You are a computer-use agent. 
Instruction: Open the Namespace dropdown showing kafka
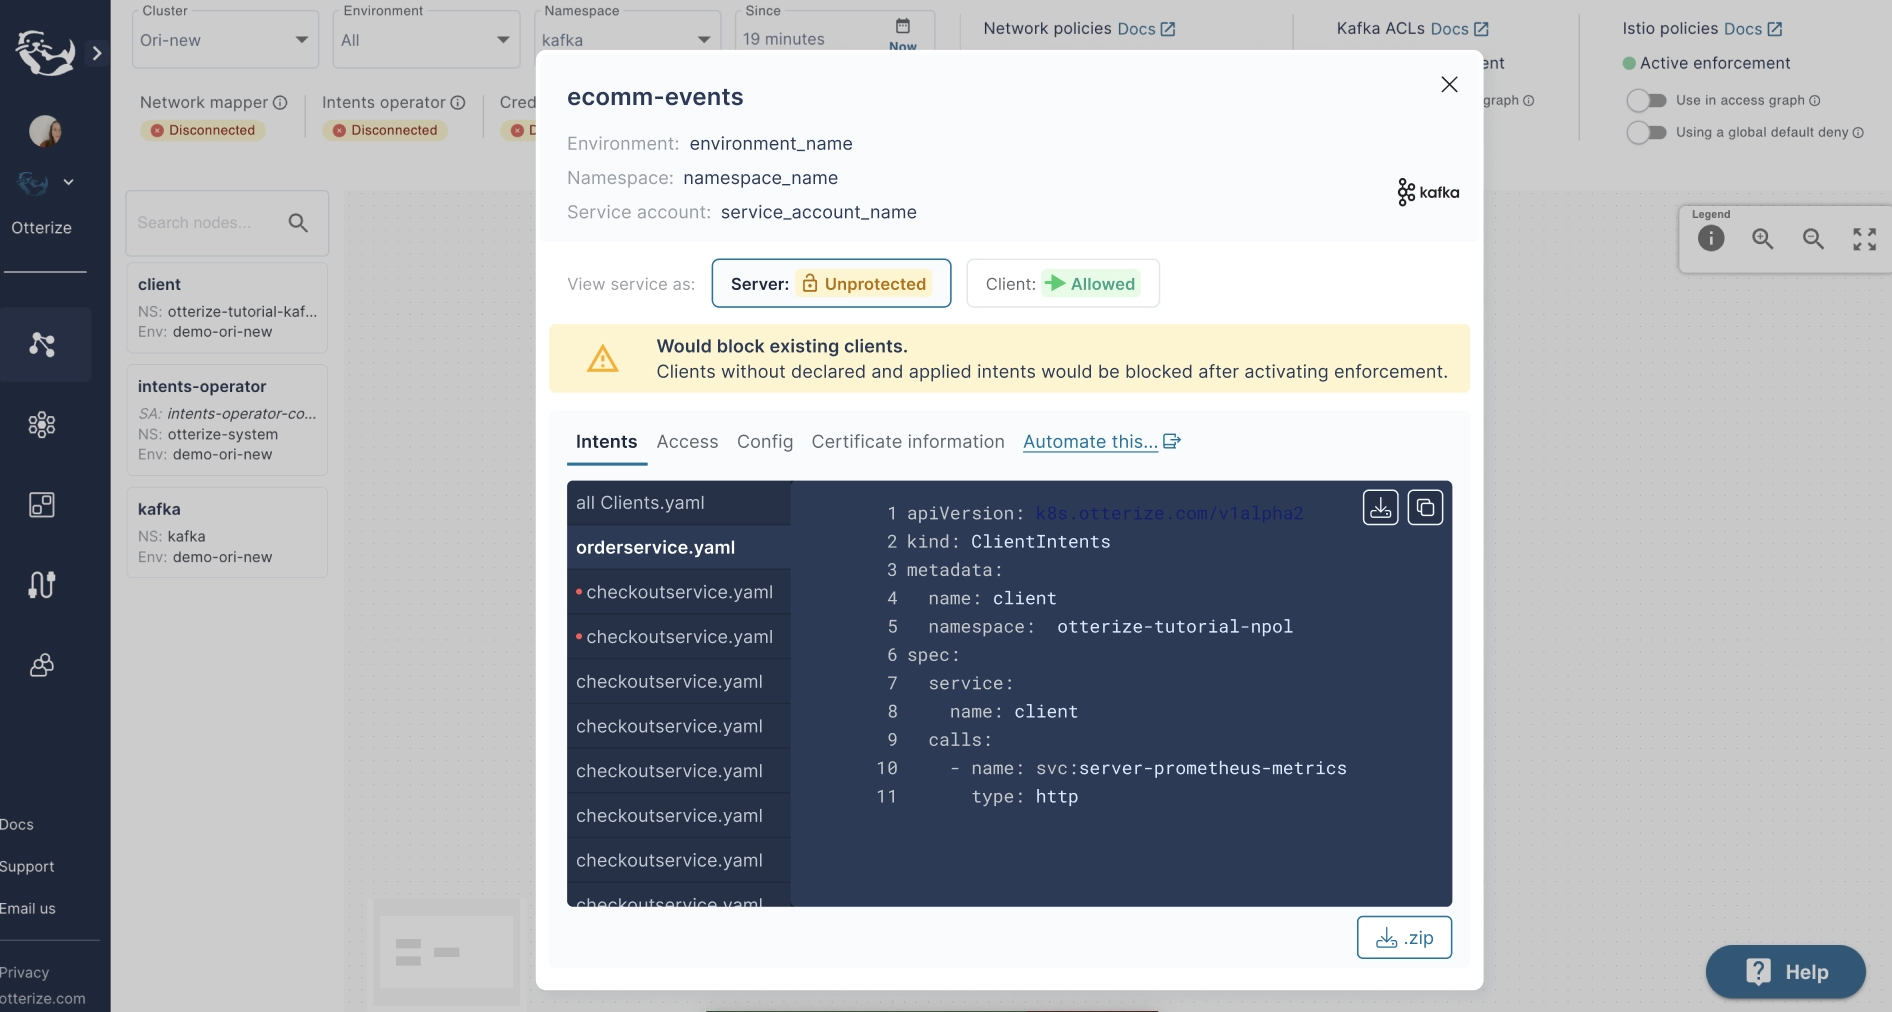[x=627, y=40]
